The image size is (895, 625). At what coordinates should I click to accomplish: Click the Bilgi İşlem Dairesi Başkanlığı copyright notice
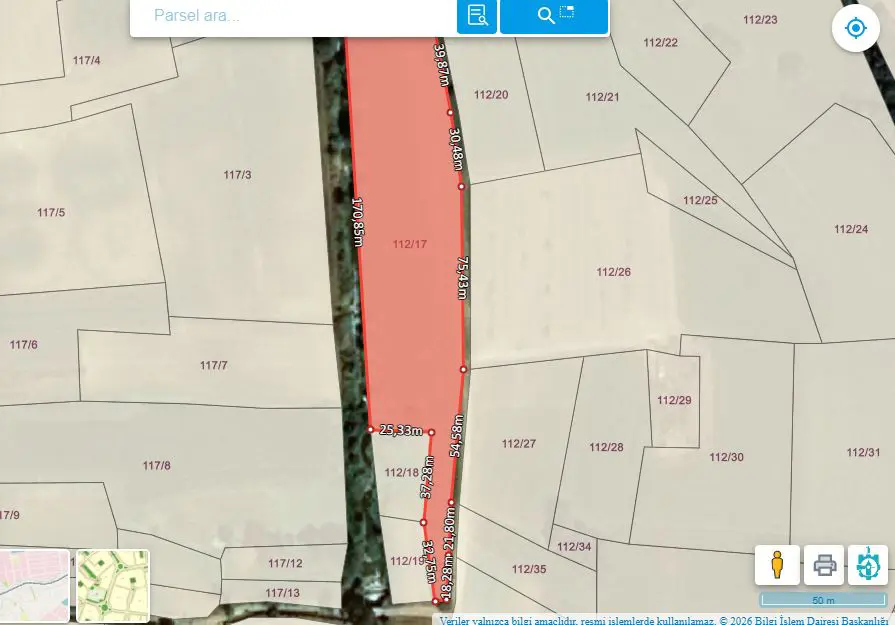pyautogui.click(x=804, y=620)
